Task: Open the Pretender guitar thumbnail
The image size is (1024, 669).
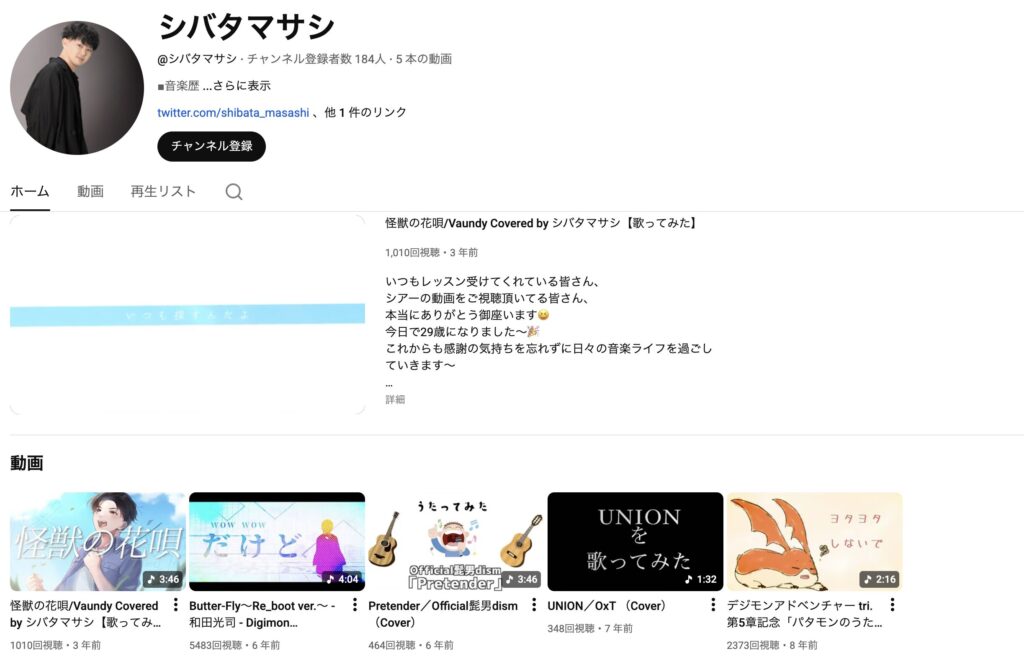Action: [456, 542]
